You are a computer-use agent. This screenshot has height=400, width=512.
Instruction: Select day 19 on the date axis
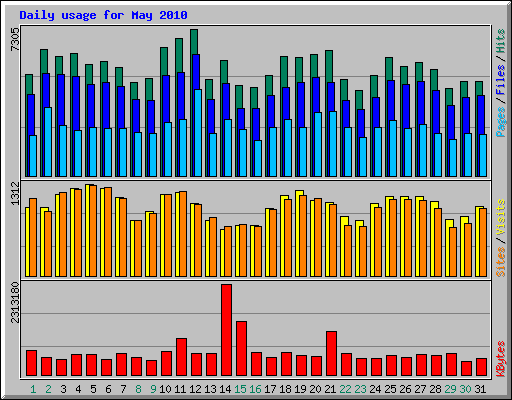click(x=300, y=389)
